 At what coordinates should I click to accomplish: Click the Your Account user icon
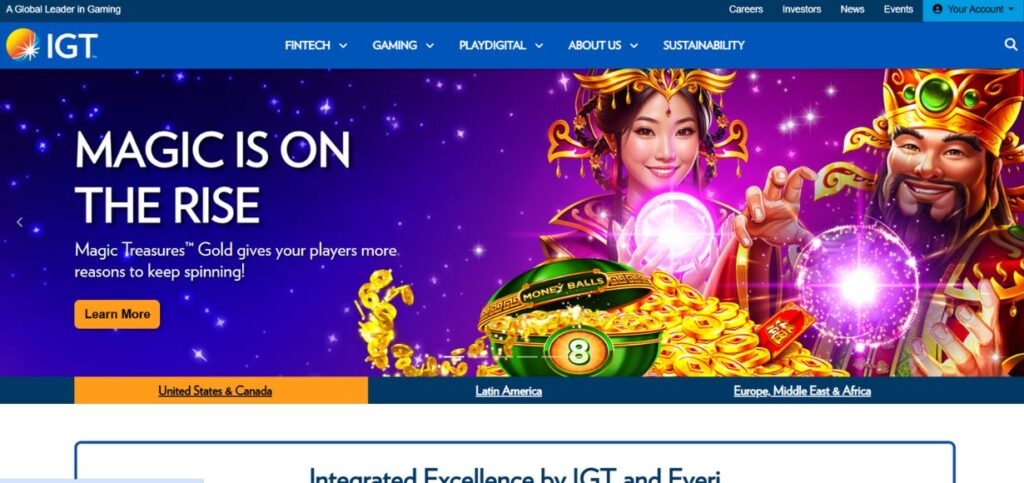pos(937,9)
